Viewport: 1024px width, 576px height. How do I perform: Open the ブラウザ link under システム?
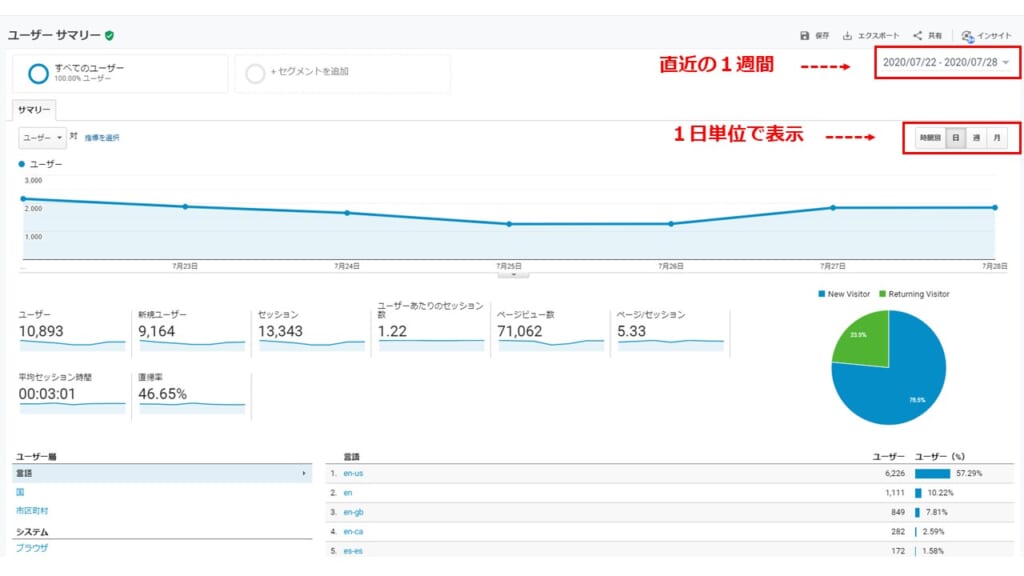coord(32,548)
